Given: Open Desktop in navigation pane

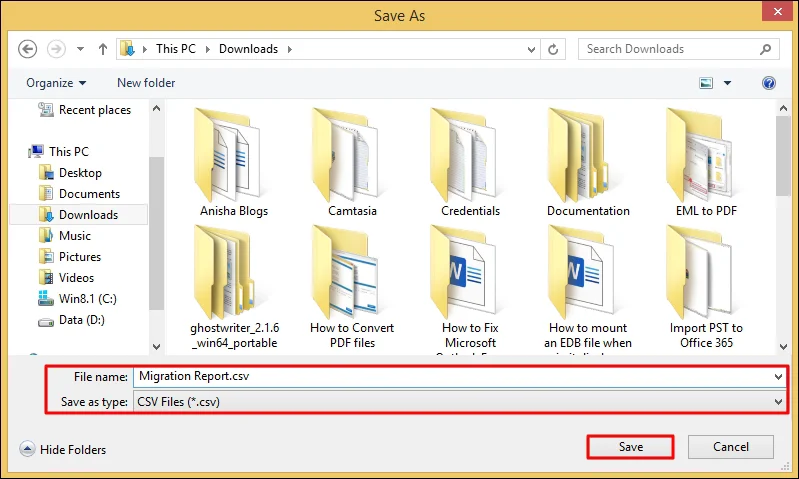Looking at the screenshot, I should 80,173.
